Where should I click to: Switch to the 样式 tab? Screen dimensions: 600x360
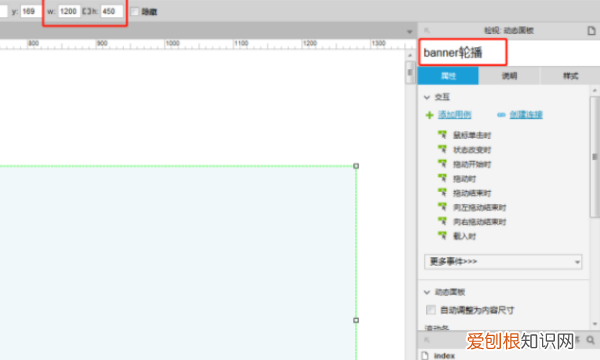coord(570,76)
